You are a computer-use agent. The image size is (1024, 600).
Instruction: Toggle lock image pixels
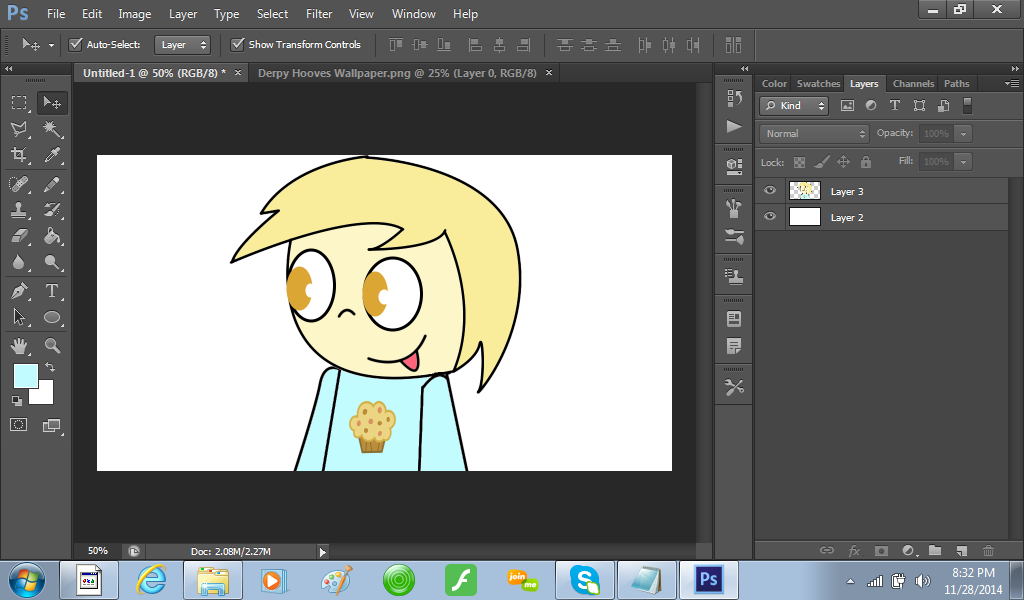coord(822,161)
